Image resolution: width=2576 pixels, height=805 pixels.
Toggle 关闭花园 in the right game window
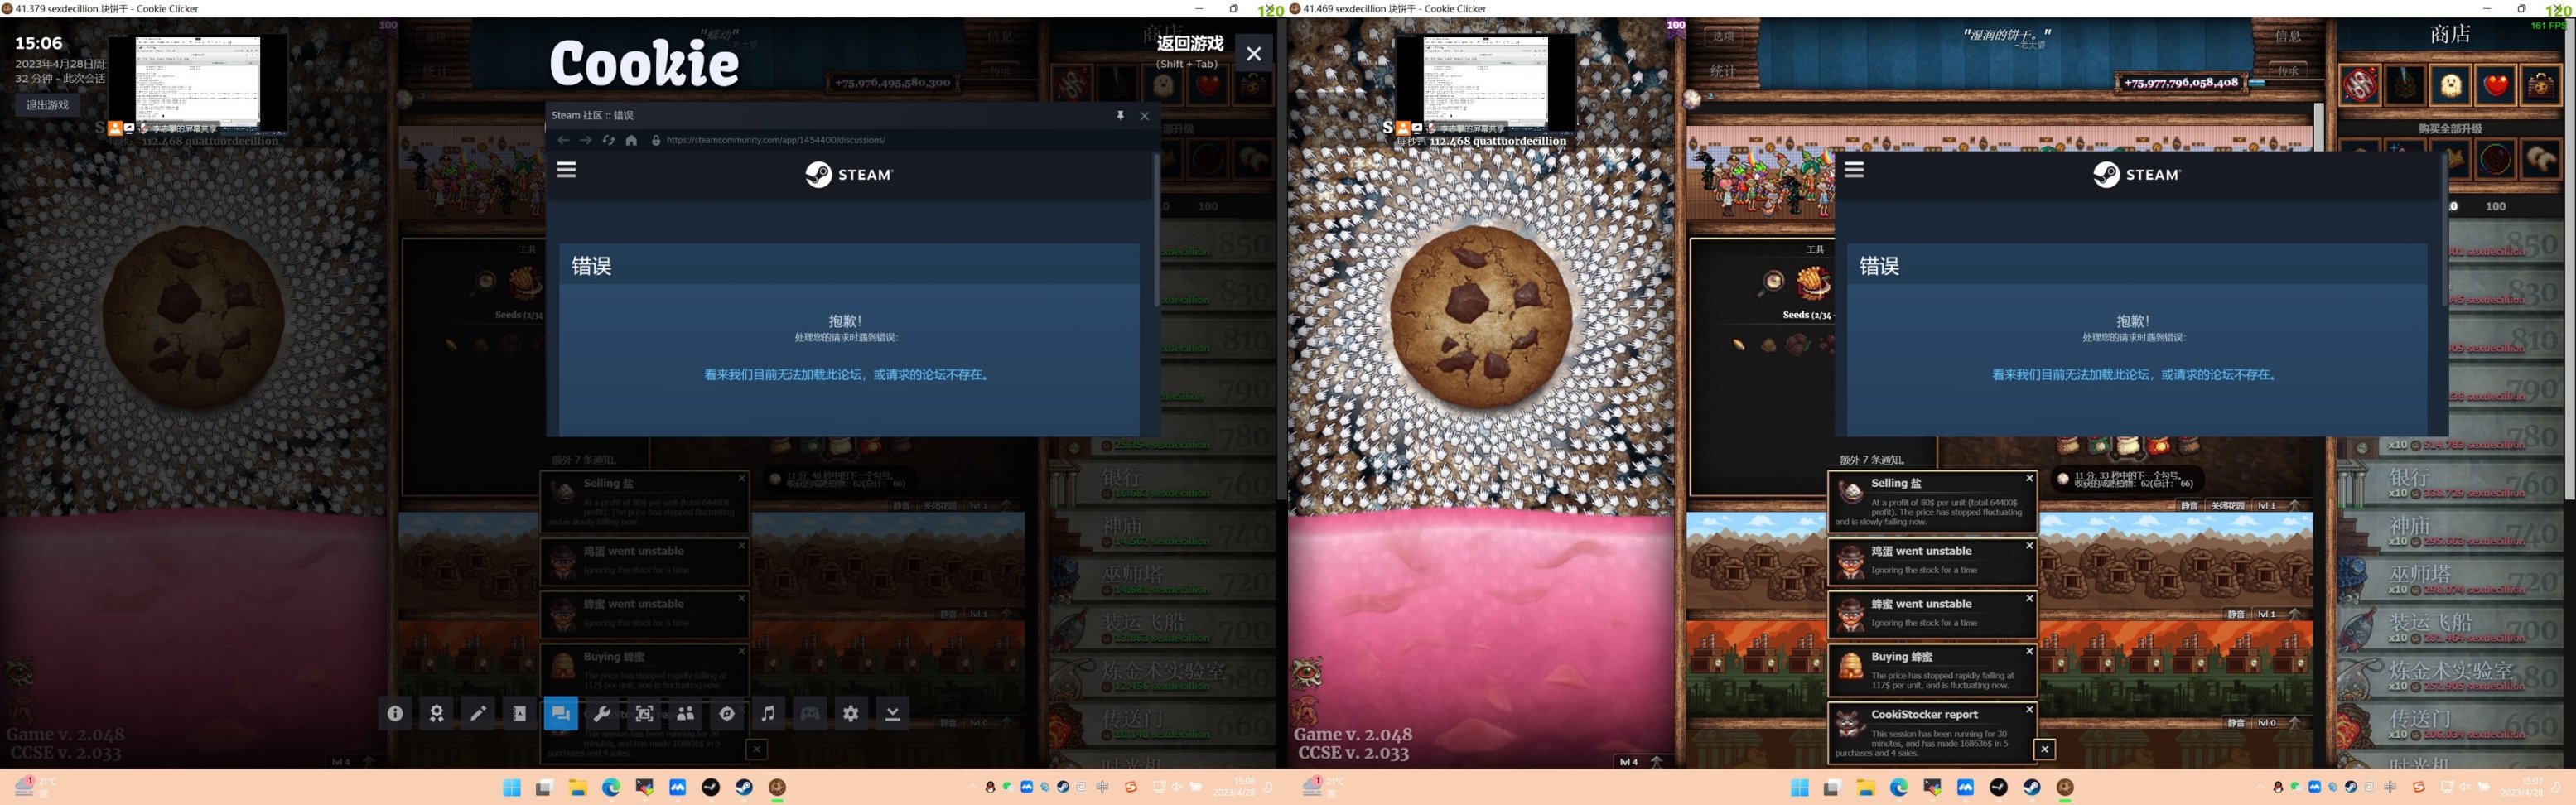pyautogui.click(x=2227, y=506)
